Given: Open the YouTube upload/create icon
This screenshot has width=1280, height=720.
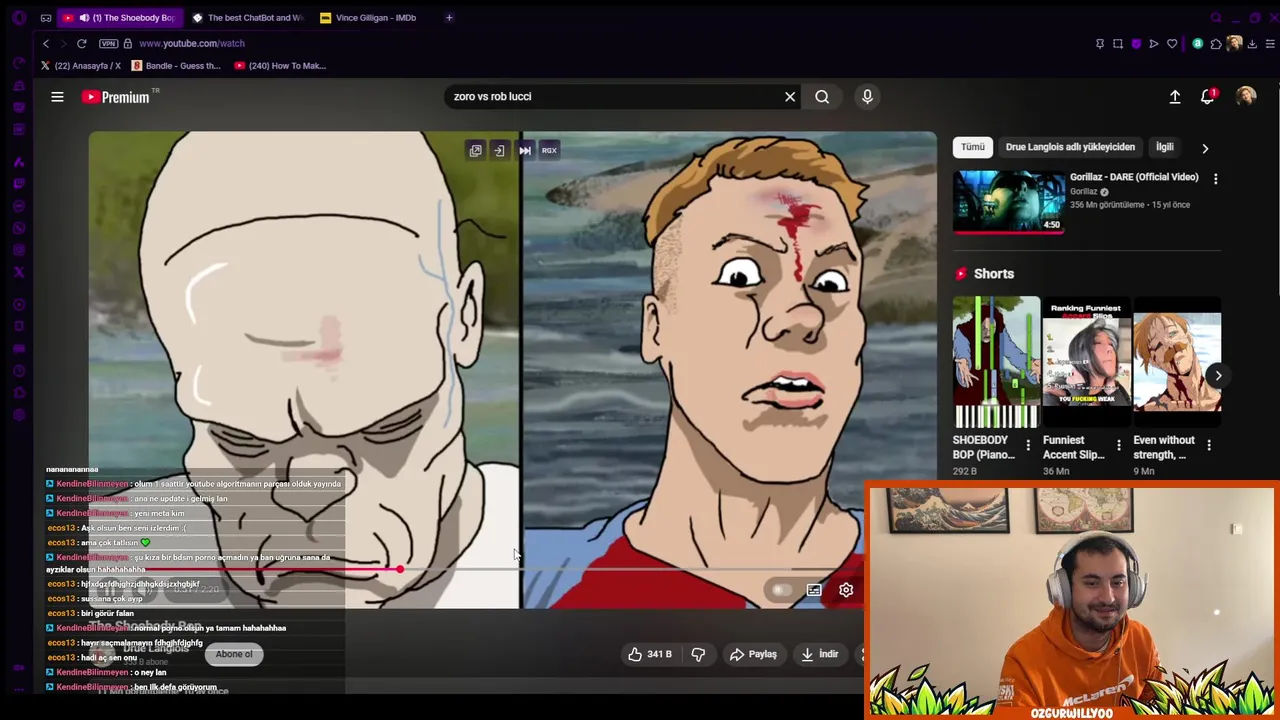Looking at the screenshot, I should (x=1175, y=97).
